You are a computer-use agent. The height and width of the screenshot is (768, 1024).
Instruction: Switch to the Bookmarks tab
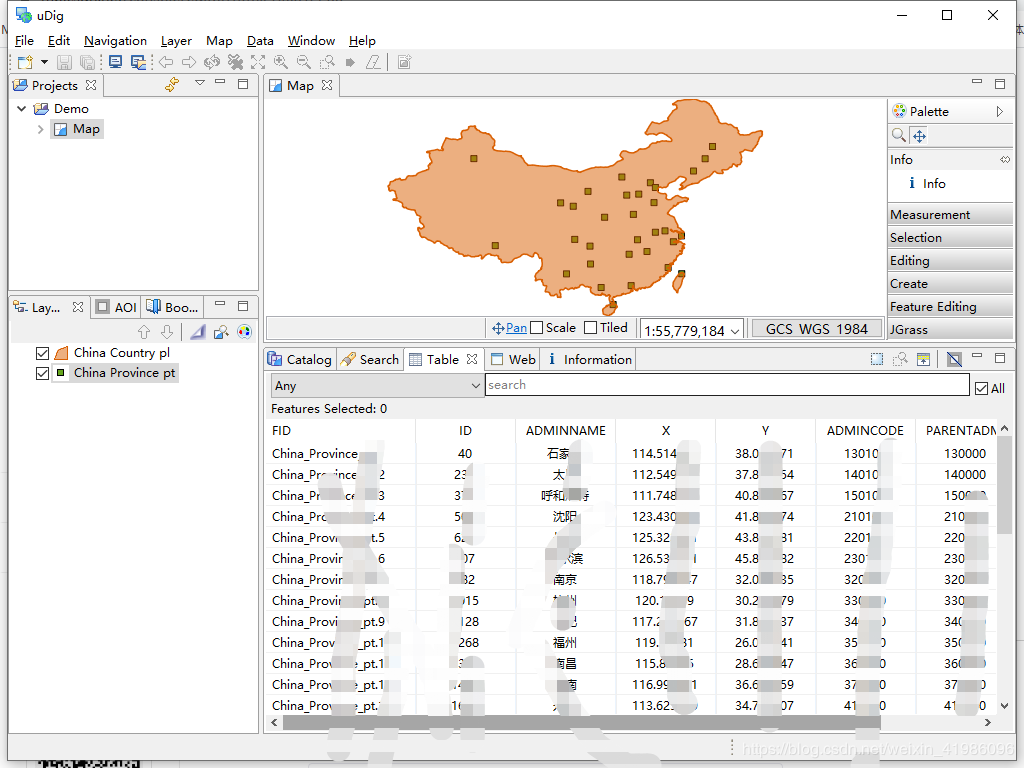[x=172, y=307]
